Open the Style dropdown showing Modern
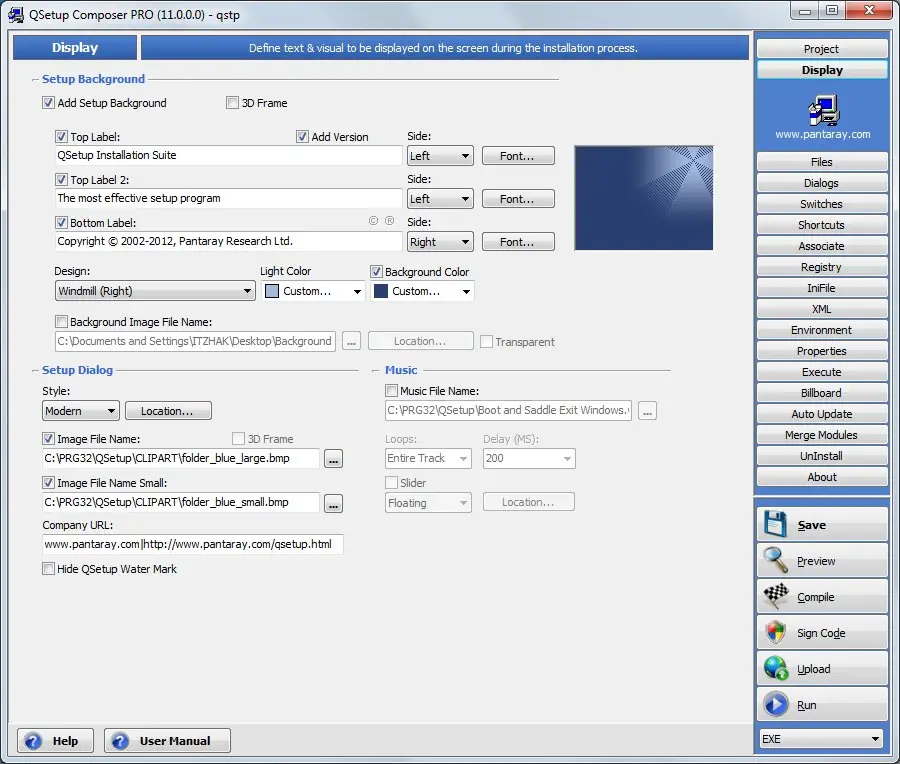The width and height of the screenshot is (900, 764). click(x=81, y=411)
